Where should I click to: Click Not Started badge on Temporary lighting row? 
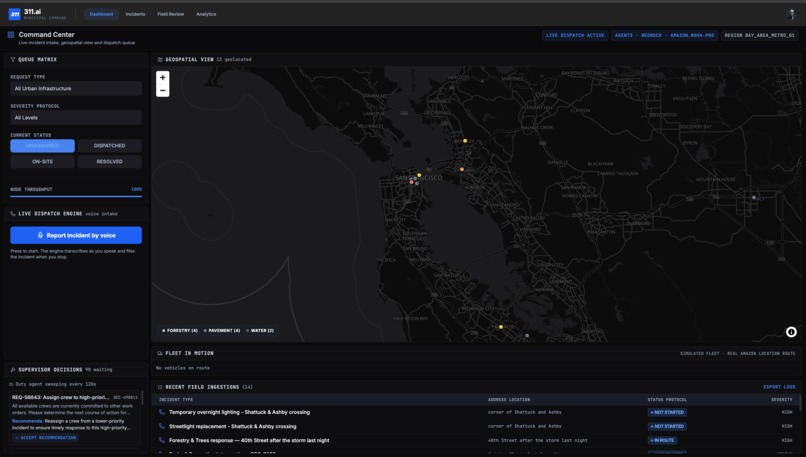[667, 412]
